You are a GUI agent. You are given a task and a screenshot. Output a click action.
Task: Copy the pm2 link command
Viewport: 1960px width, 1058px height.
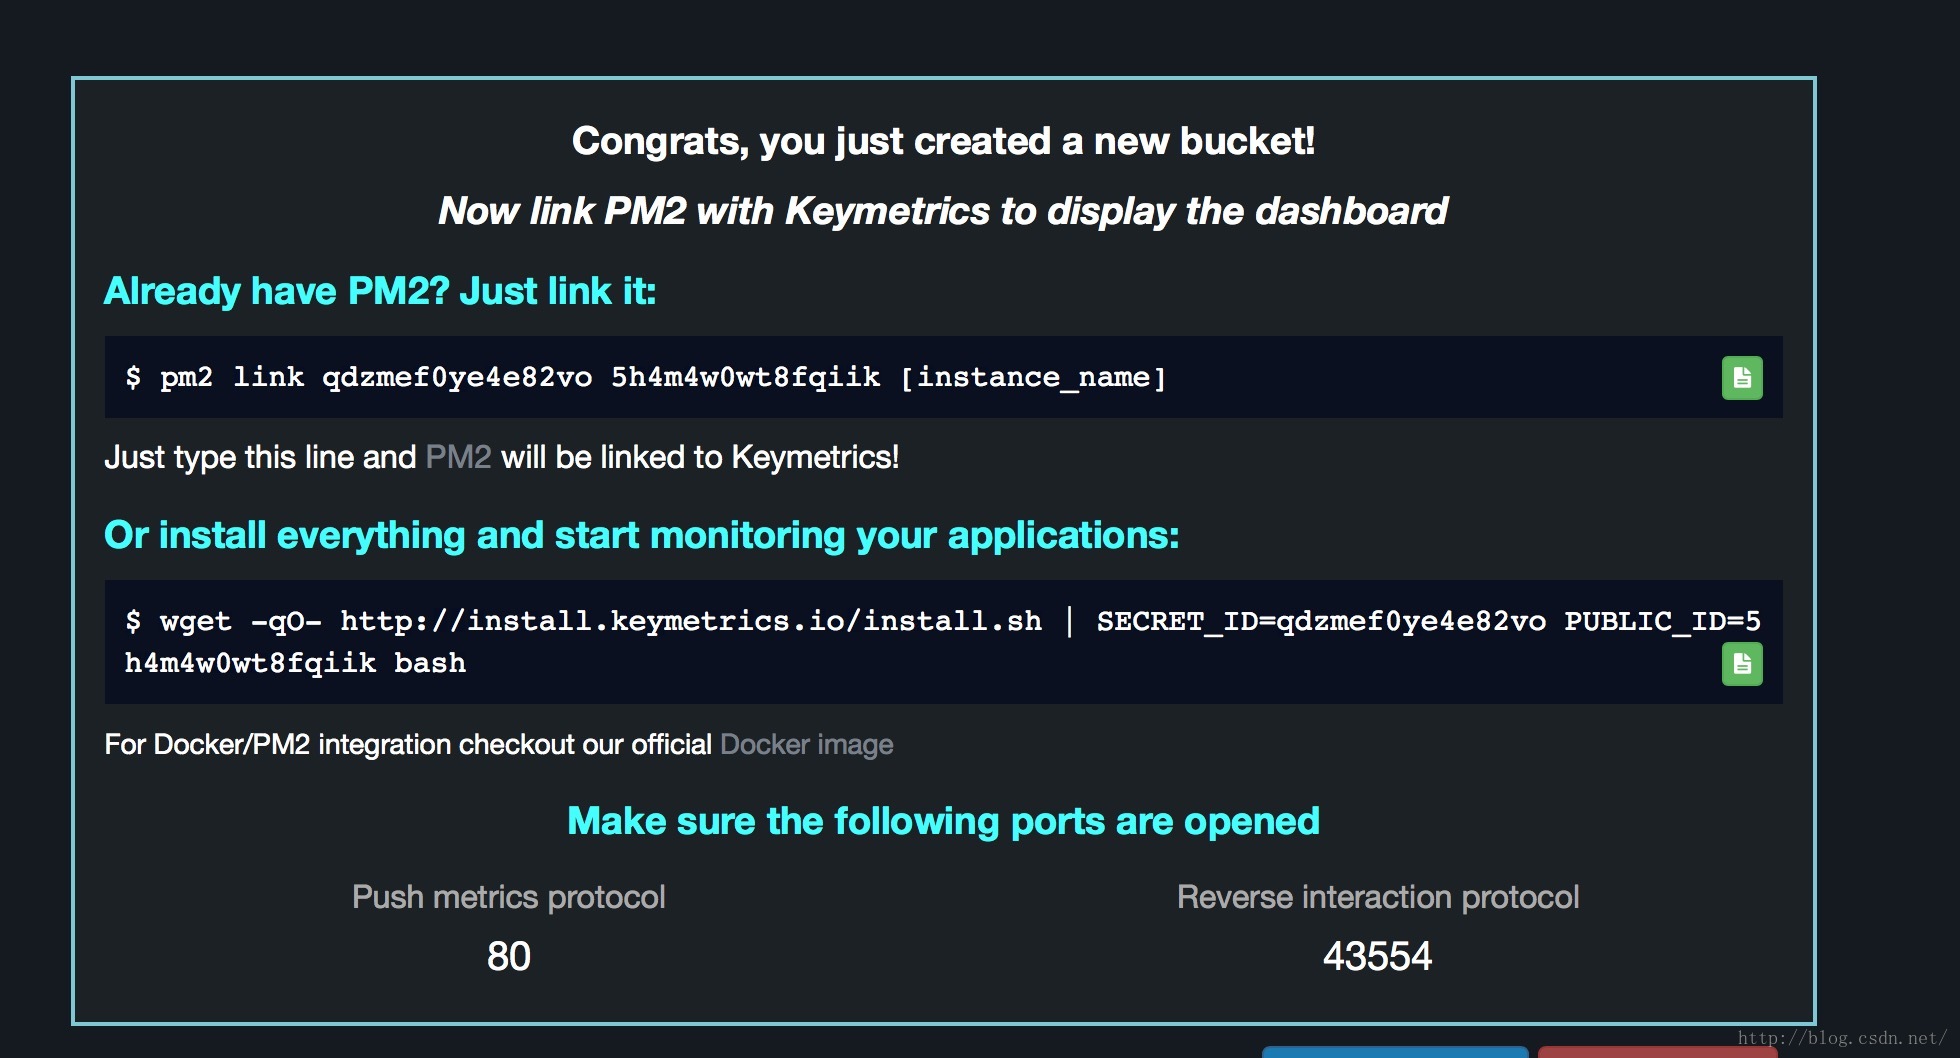point(1741,378)
